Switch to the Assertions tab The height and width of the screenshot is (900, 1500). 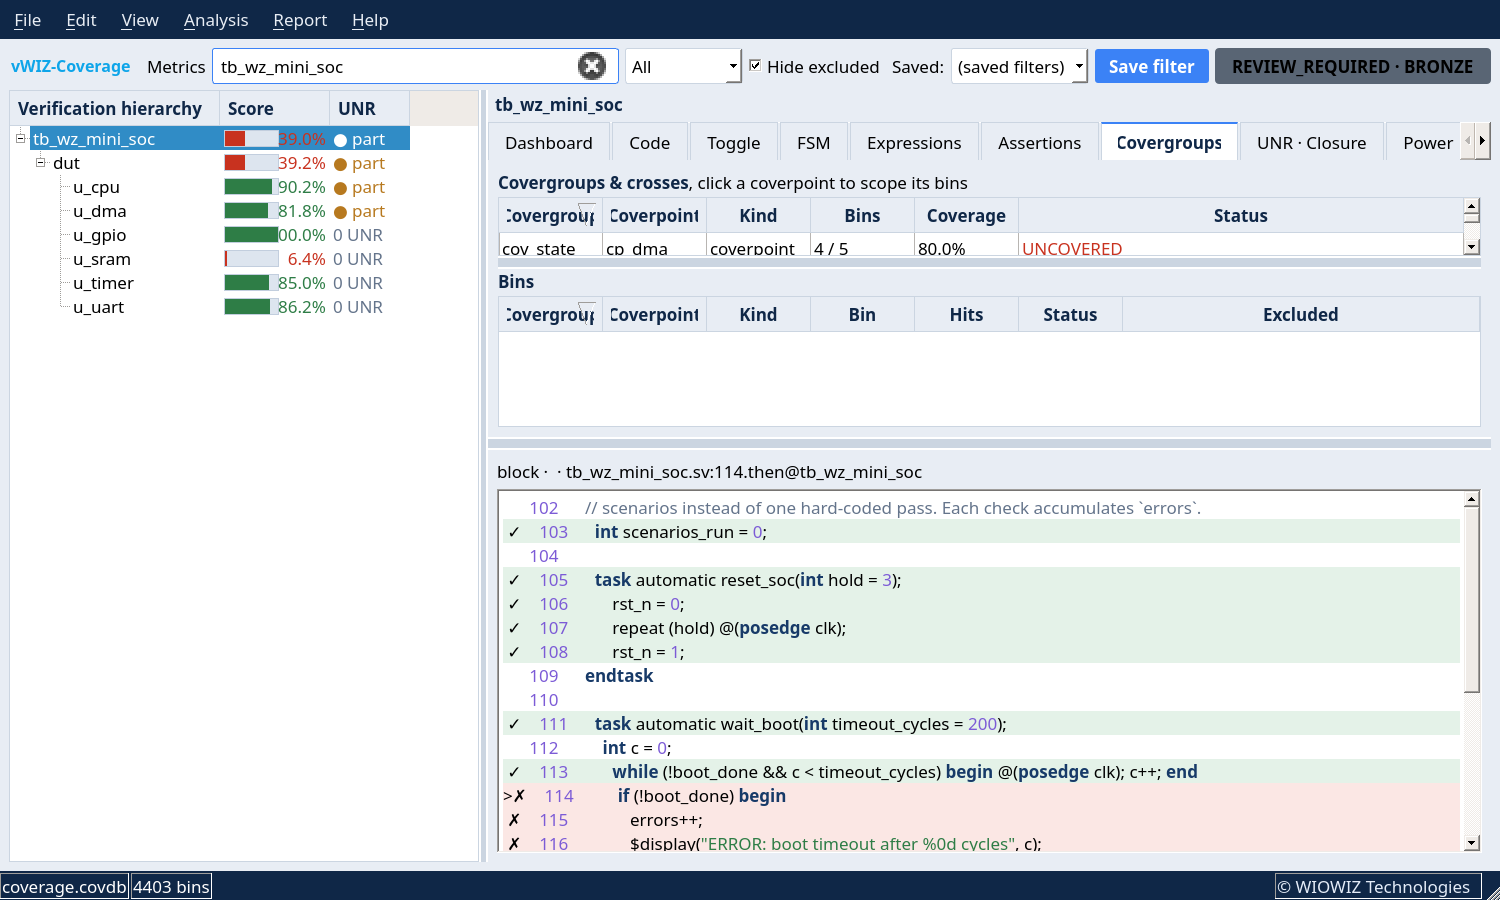click(x=1039, y=142)
